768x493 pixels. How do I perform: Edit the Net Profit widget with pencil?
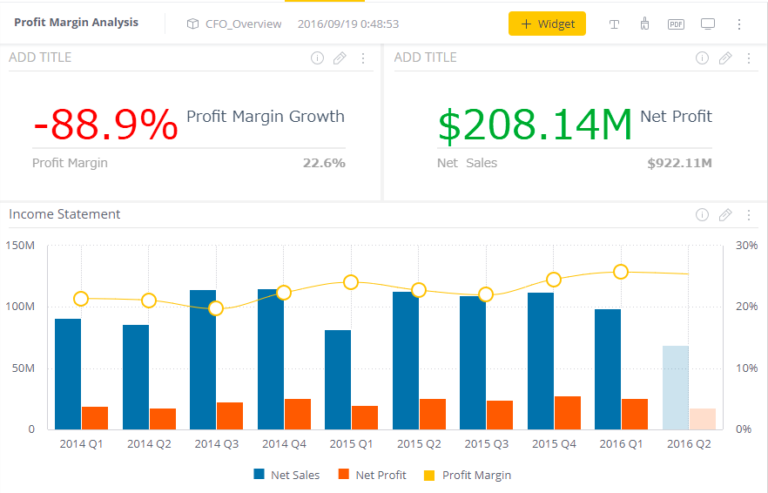(725, 59)
